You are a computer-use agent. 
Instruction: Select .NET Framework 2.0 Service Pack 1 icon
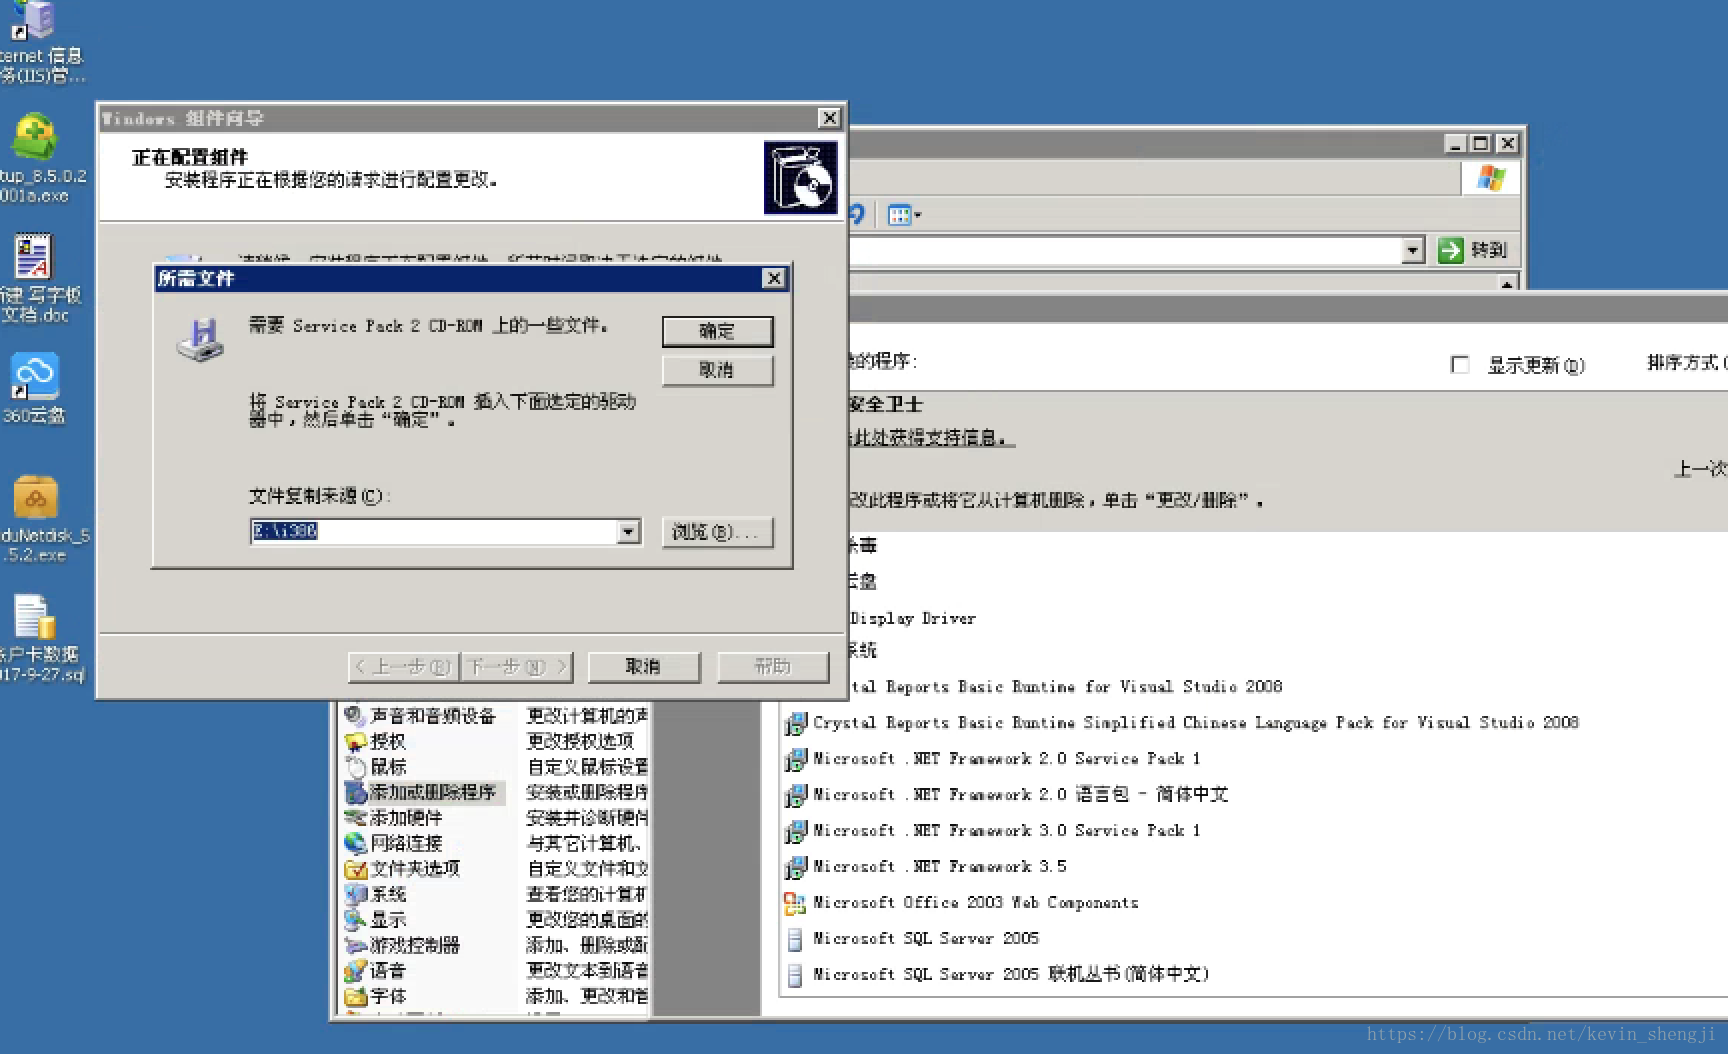[x=795, y=759]
